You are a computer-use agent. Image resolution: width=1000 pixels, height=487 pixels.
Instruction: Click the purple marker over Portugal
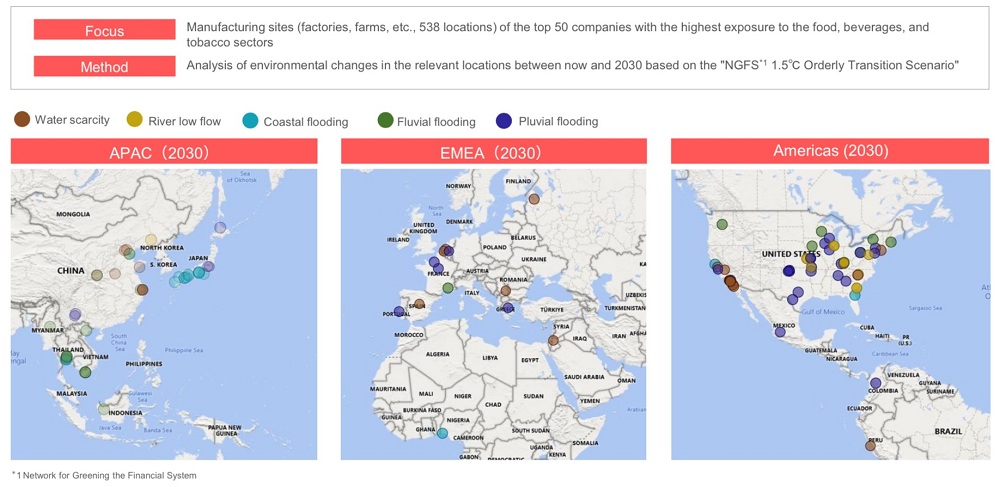point(400,311)
